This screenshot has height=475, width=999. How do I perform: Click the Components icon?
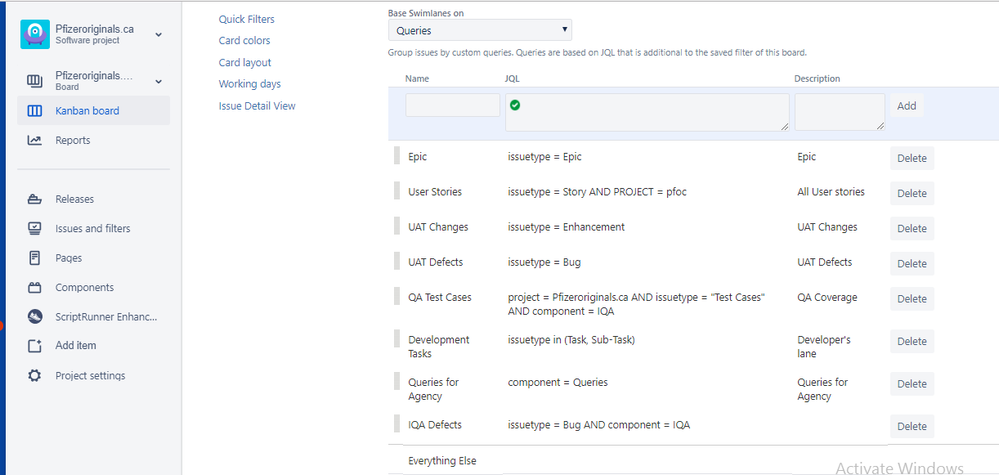[35, 288]
